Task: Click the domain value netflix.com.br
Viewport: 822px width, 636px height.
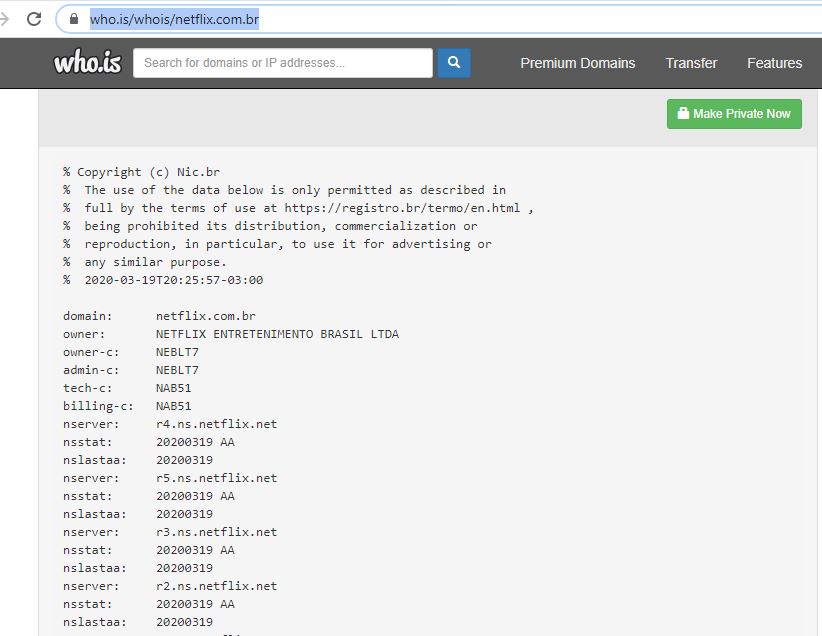Action: pyautogui.click(x=206, y=316)
